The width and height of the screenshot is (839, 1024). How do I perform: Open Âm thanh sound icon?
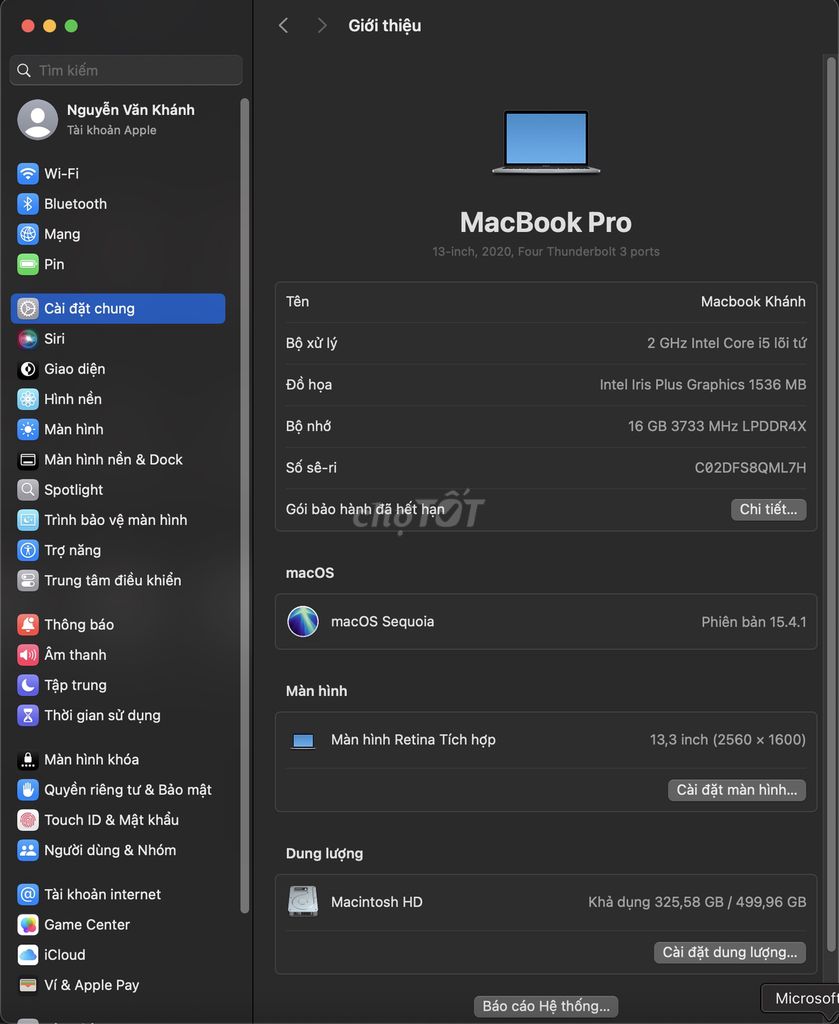click(x=27, y=654)
